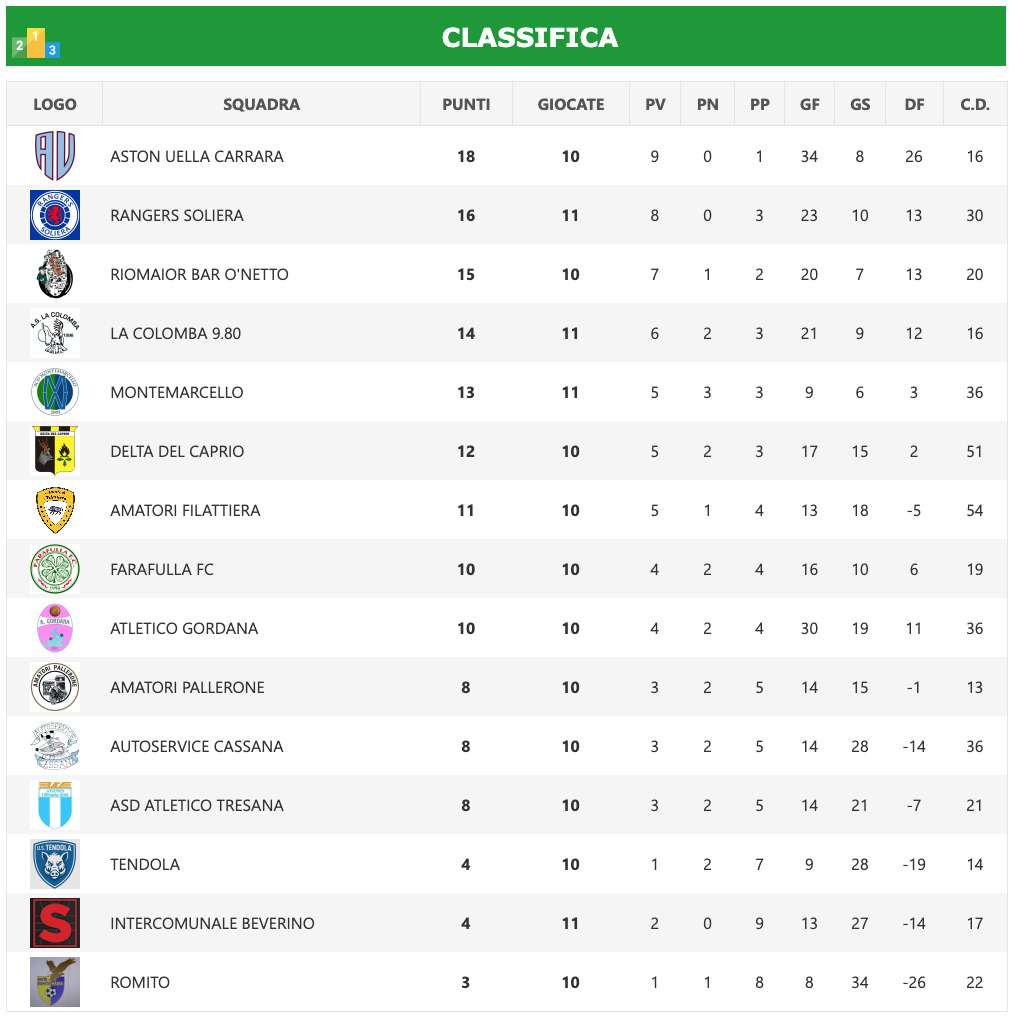Click the GIOCATE column header

pyautogui.click(x=571, y=104)
